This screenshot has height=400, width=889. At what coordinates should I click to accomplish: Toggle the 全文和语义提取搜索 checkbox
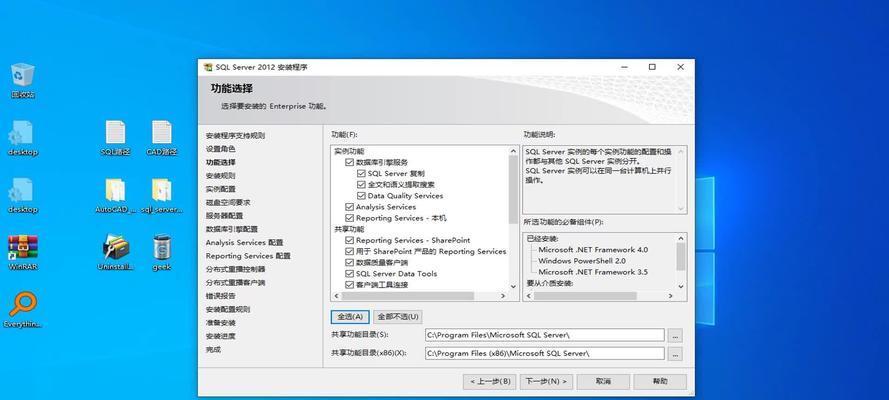361,185
